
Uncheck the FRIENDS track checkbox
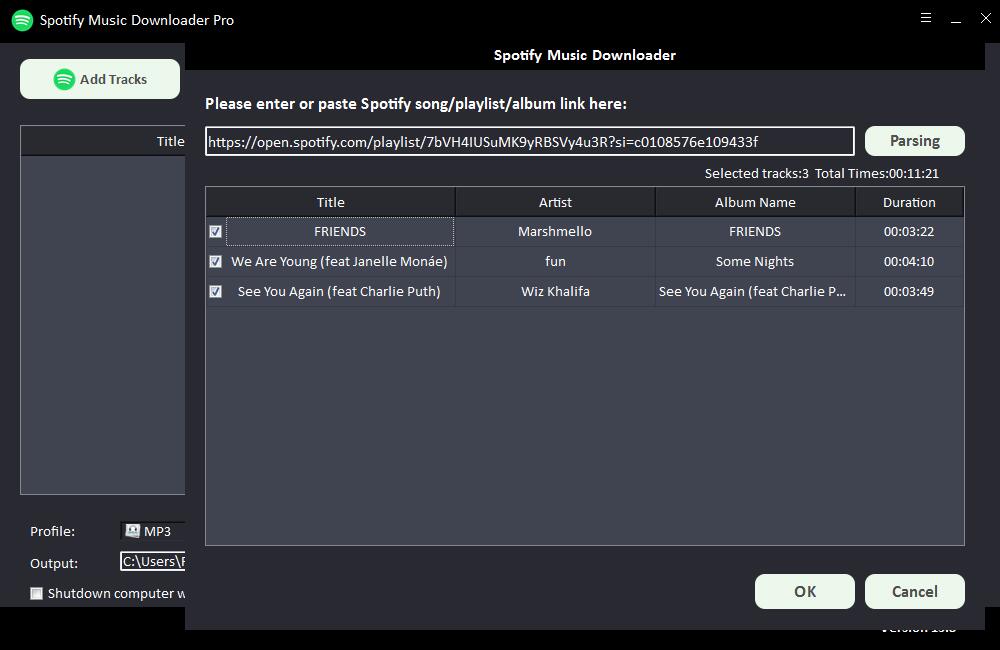215,232
